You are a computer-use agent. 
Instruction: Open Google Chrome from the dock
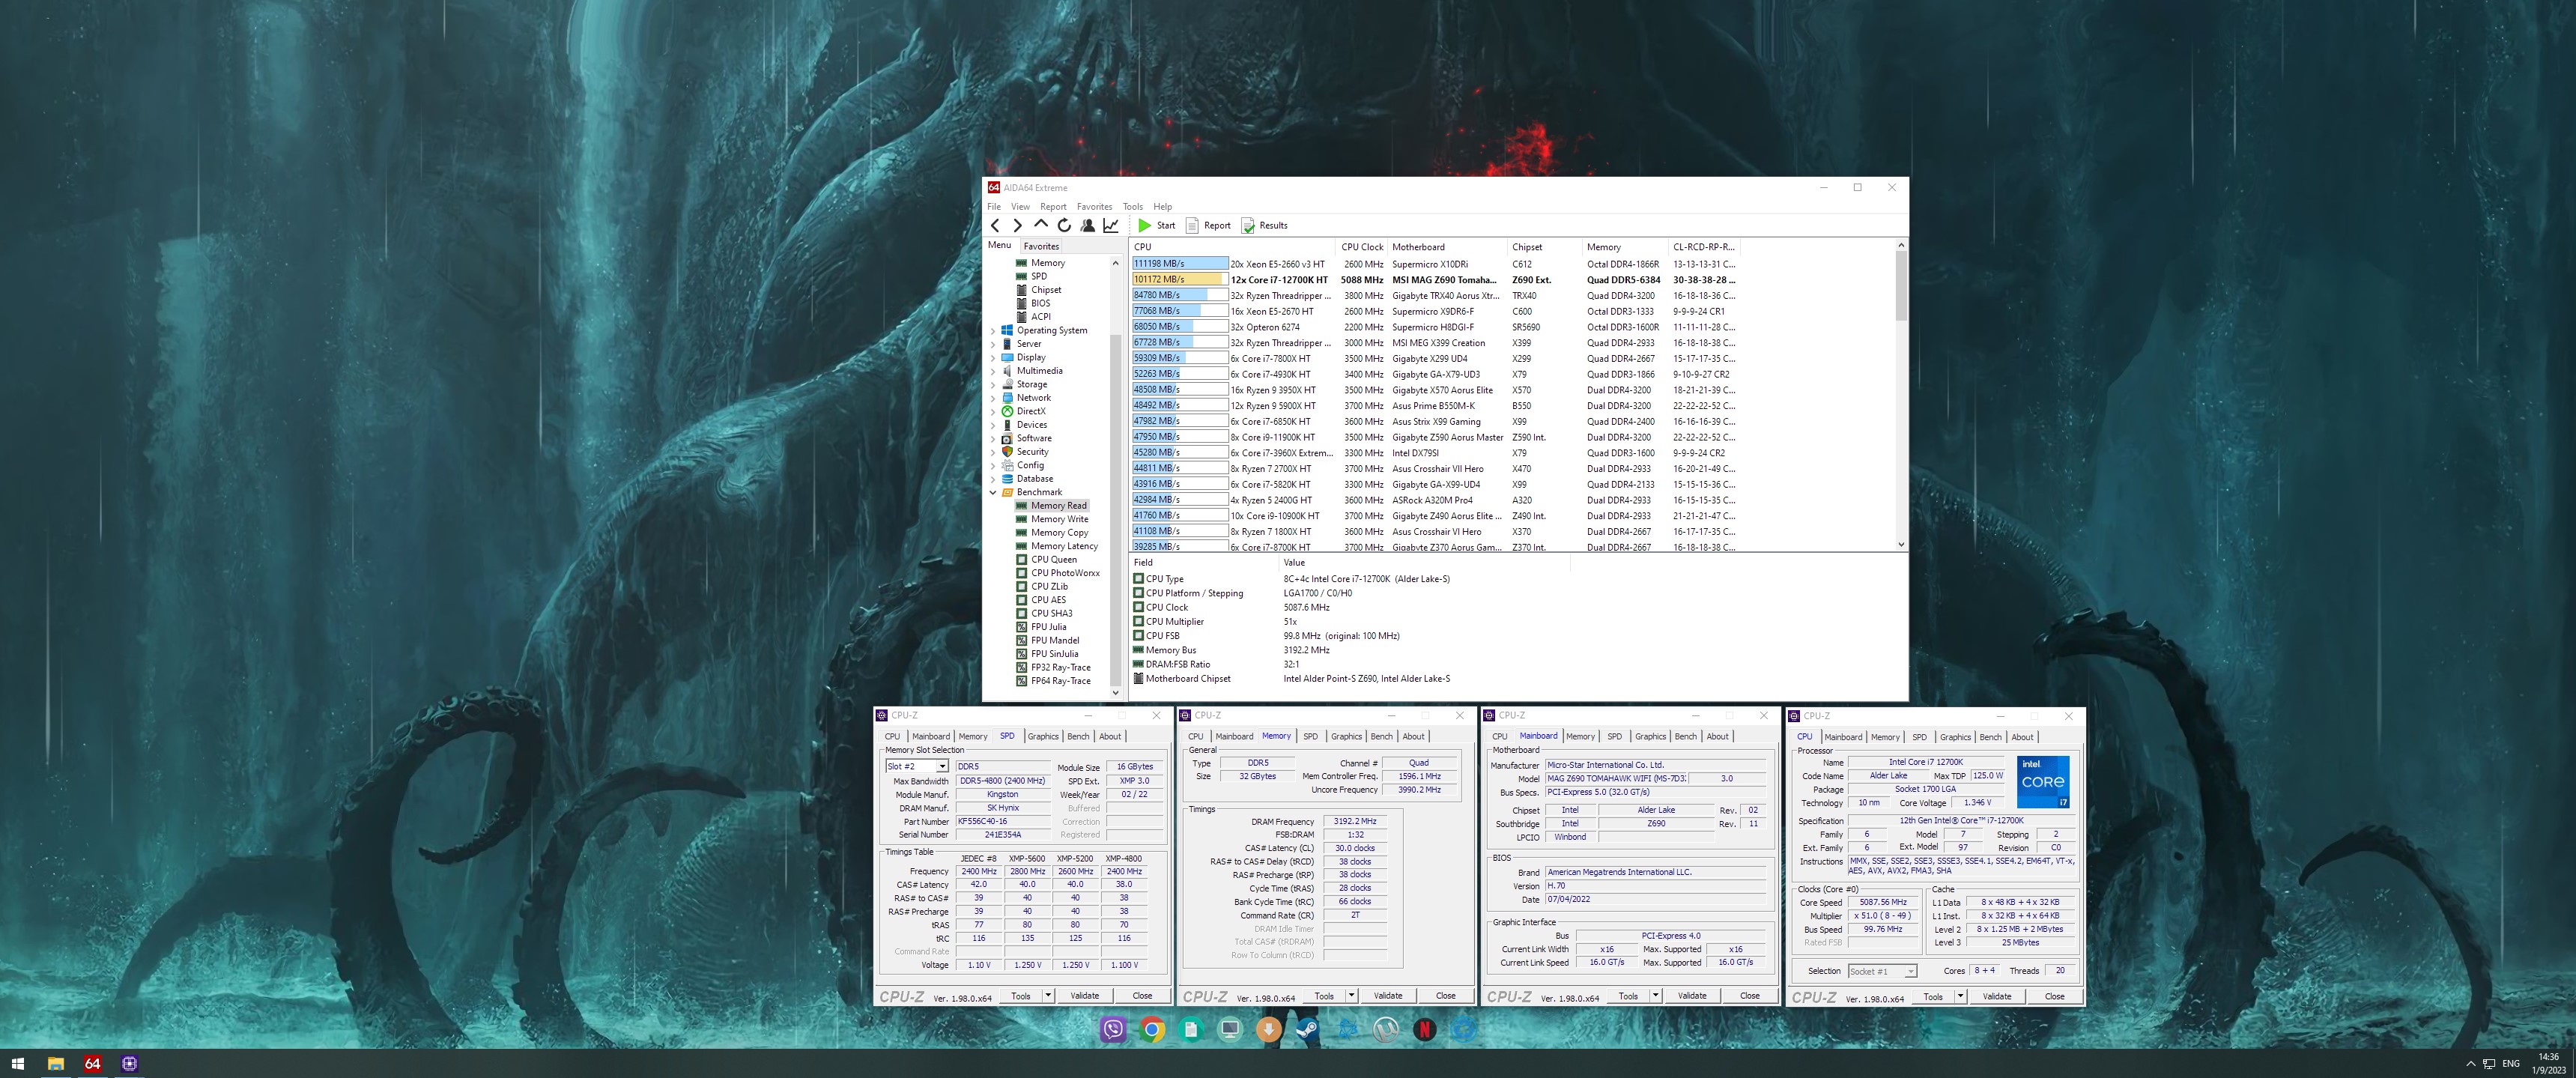[1152, 1029]
